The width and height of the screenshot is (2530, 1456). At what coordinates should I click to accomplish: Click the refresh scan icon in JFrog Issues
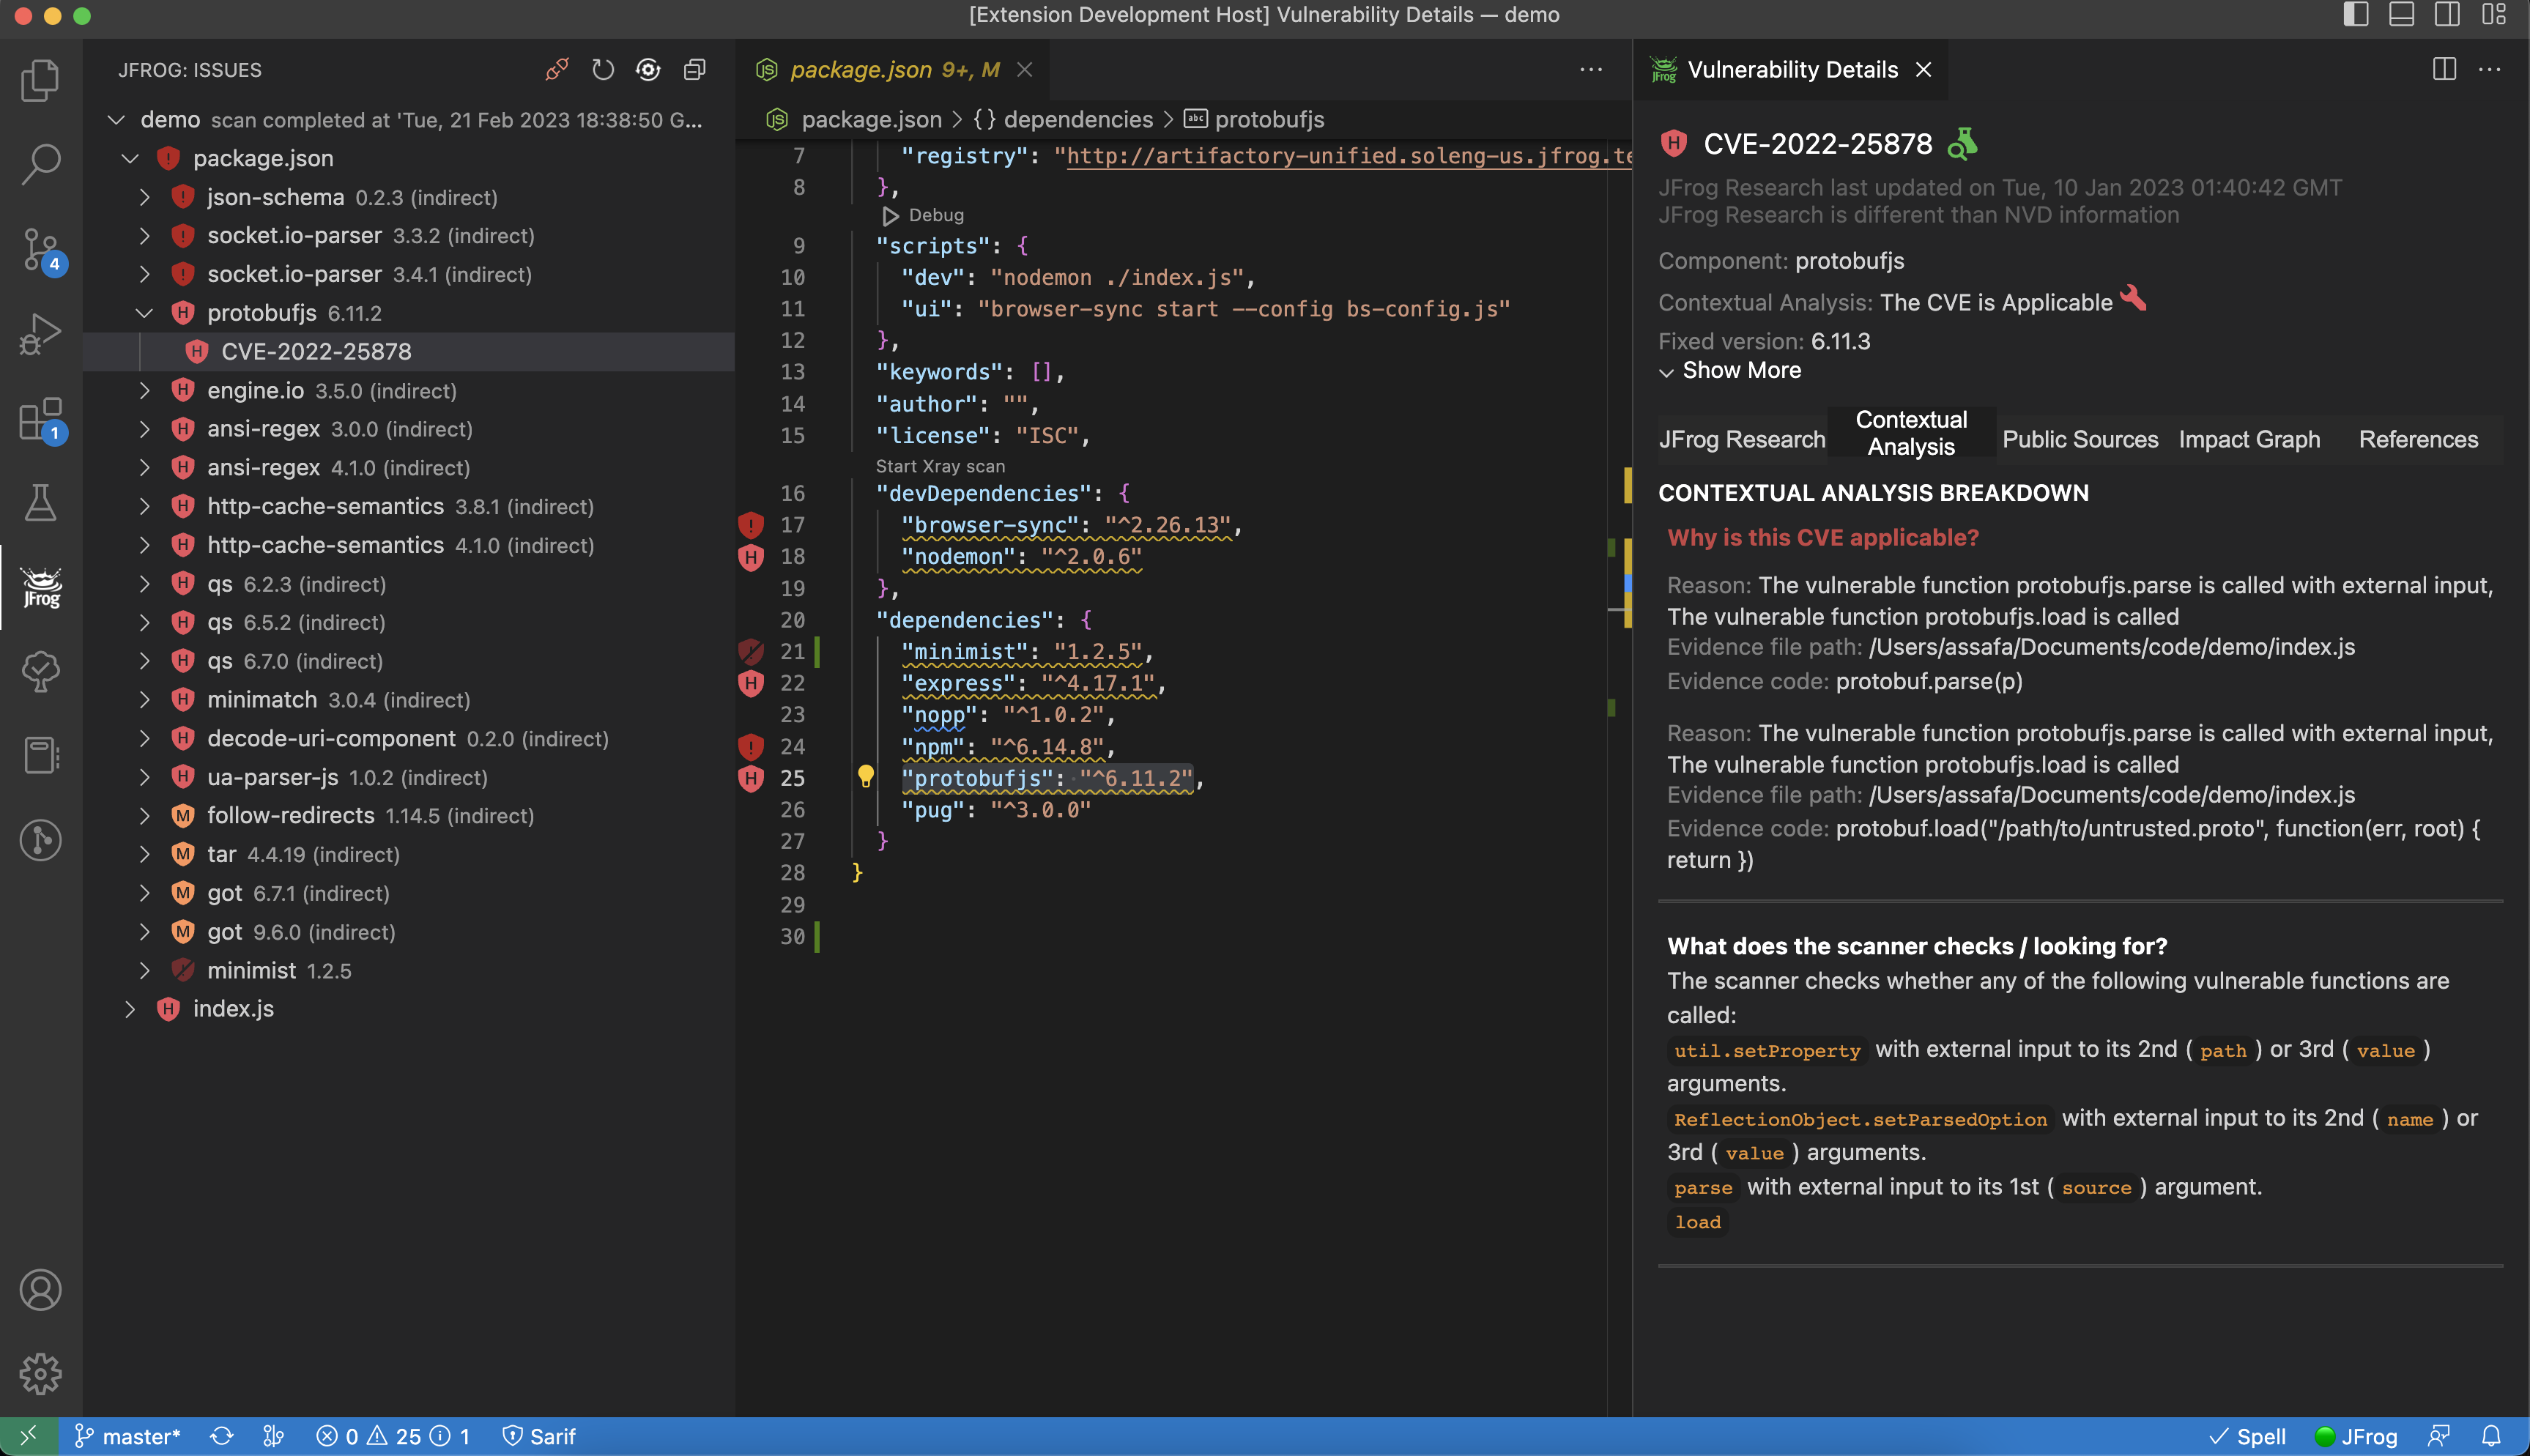(602, 69)
